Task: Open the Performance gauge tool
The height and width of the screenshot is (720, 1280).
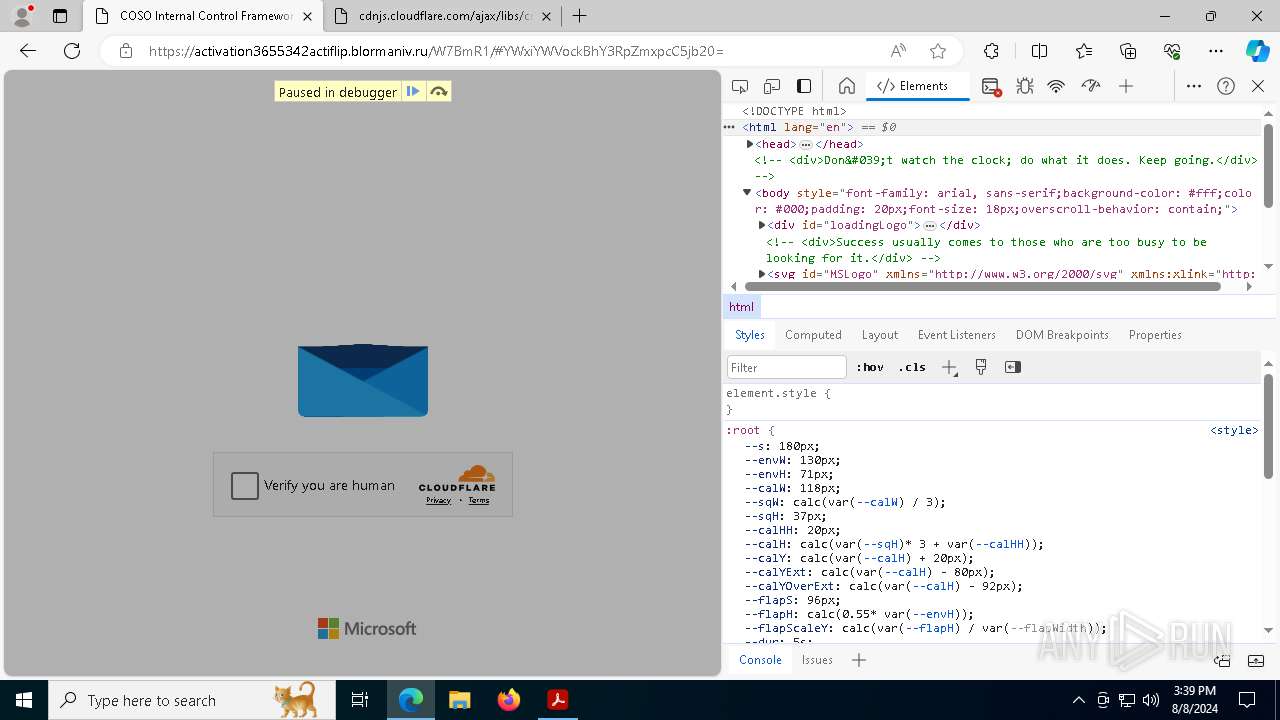Action: (x=1091, y=86)
